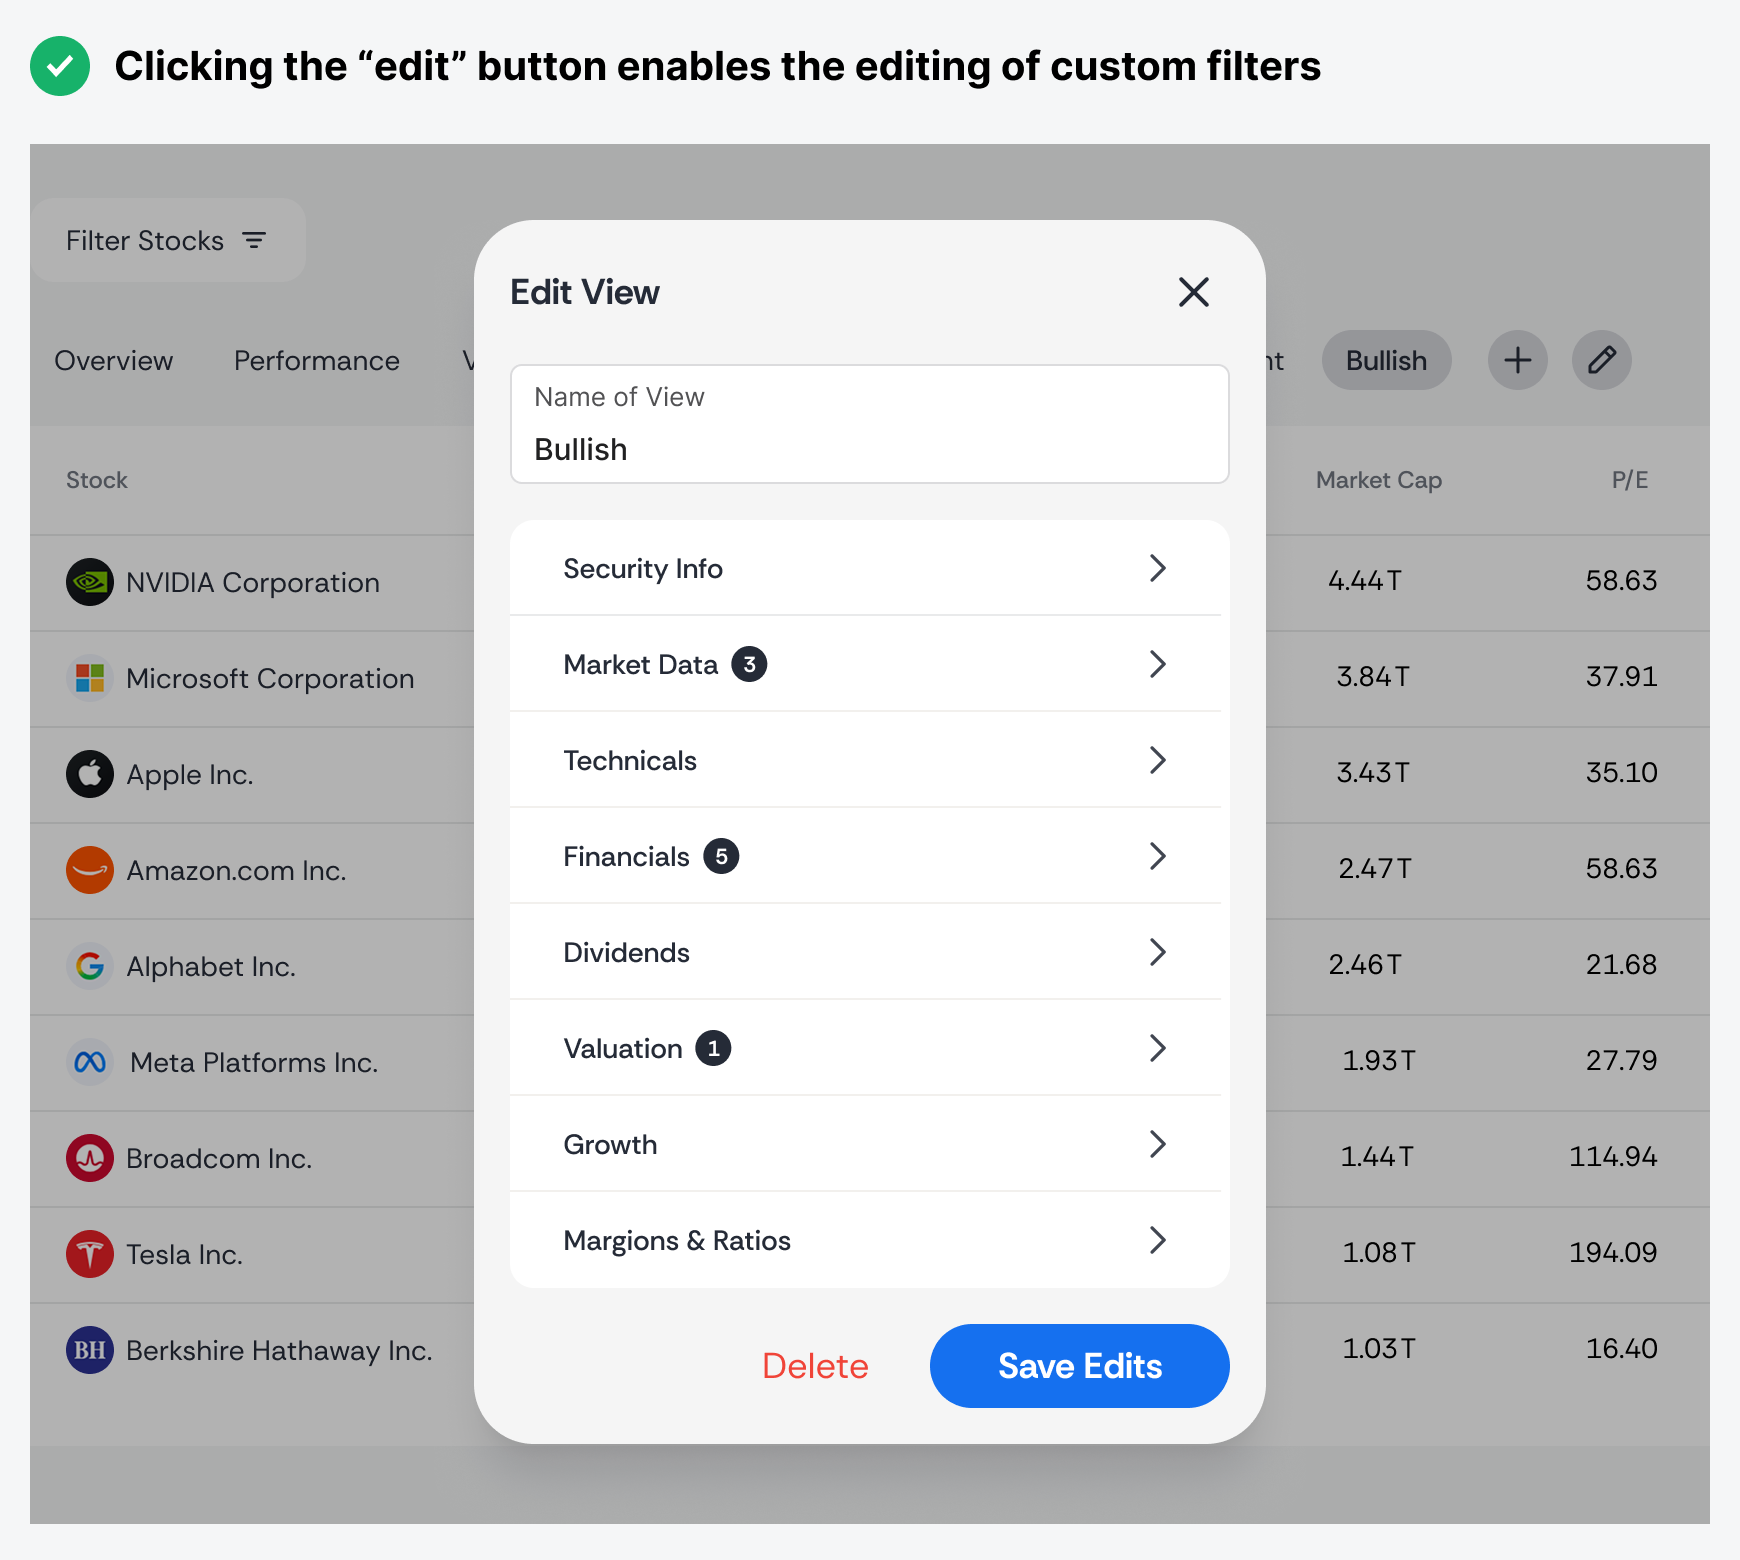Click the plus icon to add view
Screen dimensions: 1740x1560
(x=1517, y=360)
